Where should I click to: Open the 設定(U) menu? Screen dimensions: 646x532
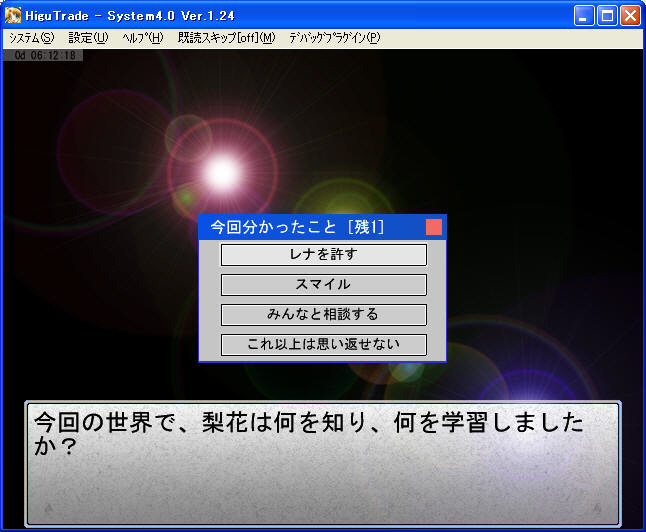[88, 38]
